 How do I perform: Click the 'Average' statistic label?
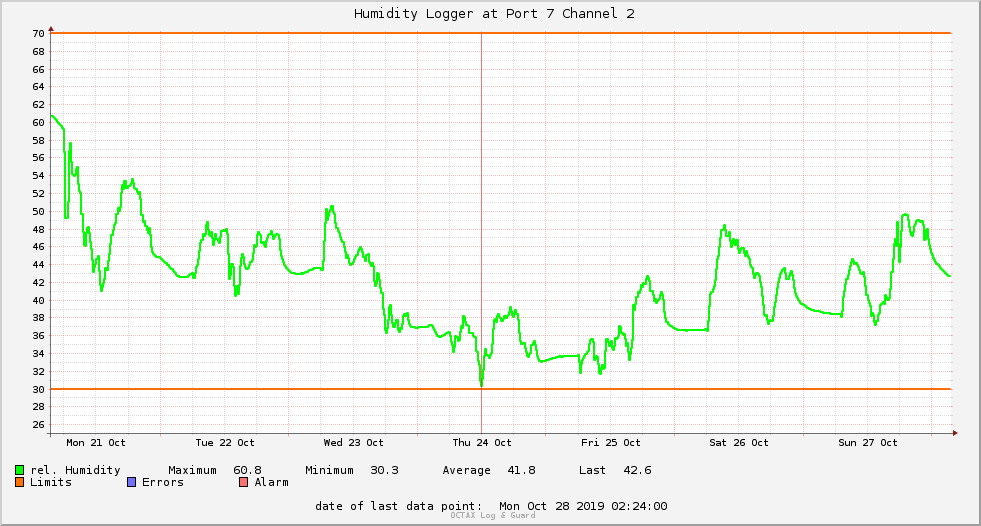[x=466, y=470]
